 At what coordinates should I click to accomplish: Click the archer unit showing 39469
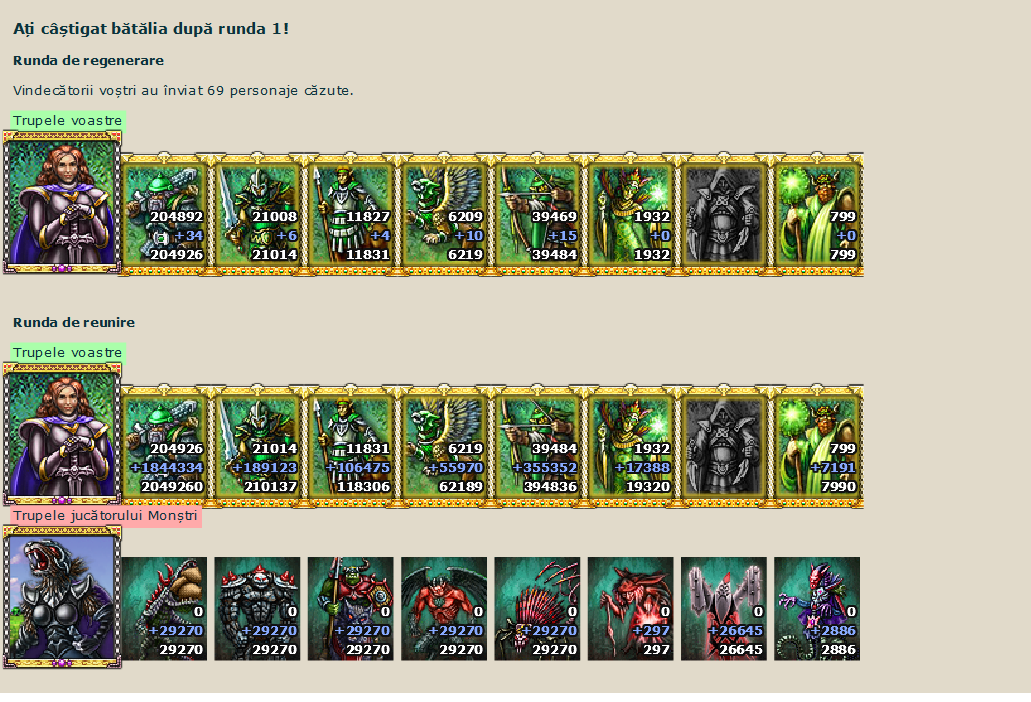click(538, 215)
